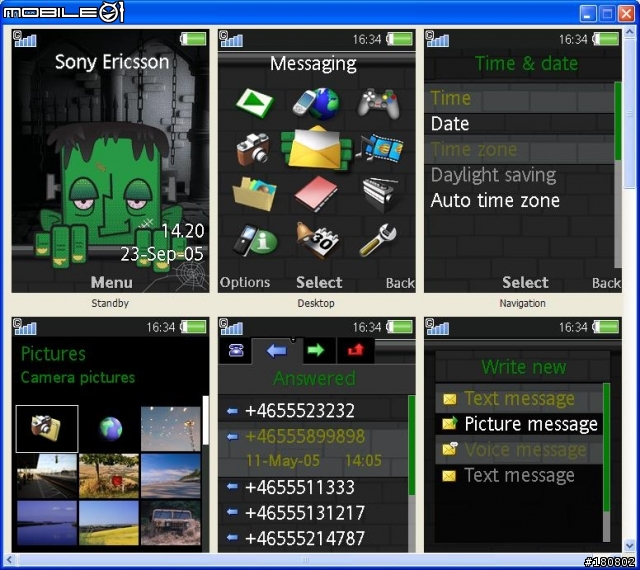This screenshot has width=640, height=570.
Task: Open the camera icon in Desktop menu
Action: click(x=253, y=149)
